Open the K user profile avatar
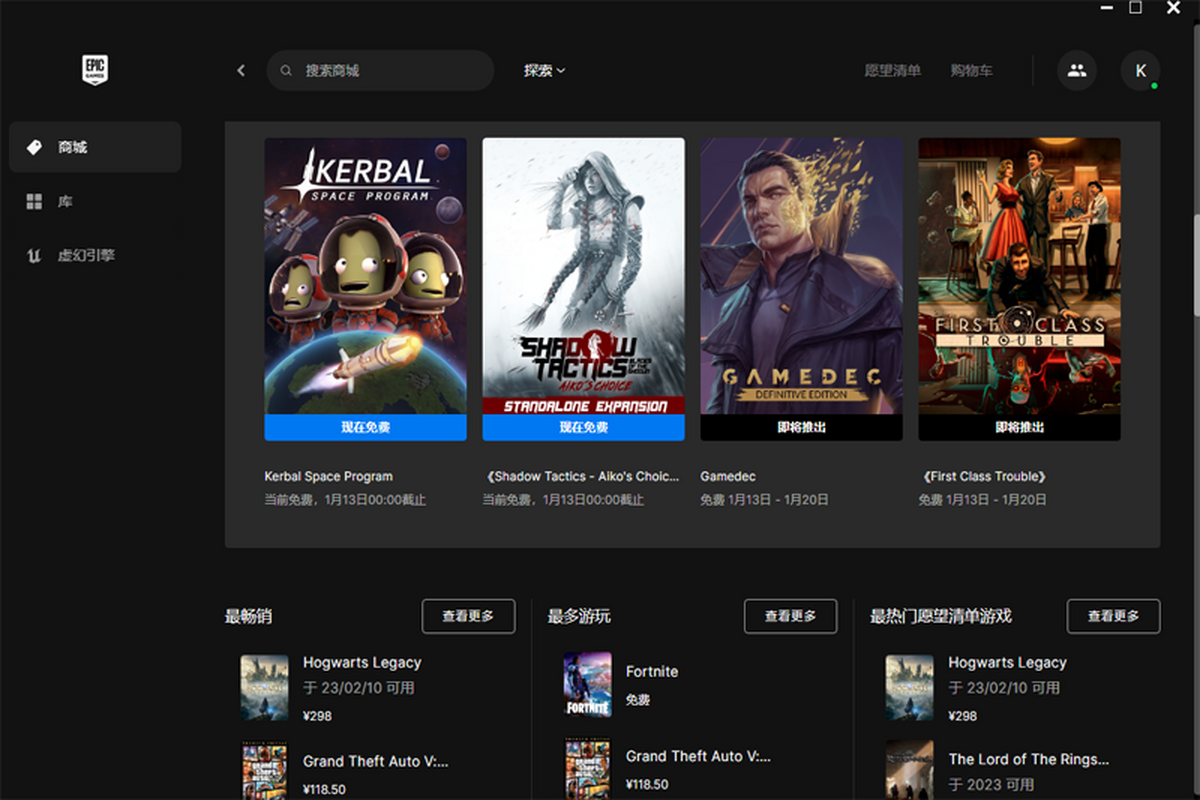1200x800 pixels. 1140,71
